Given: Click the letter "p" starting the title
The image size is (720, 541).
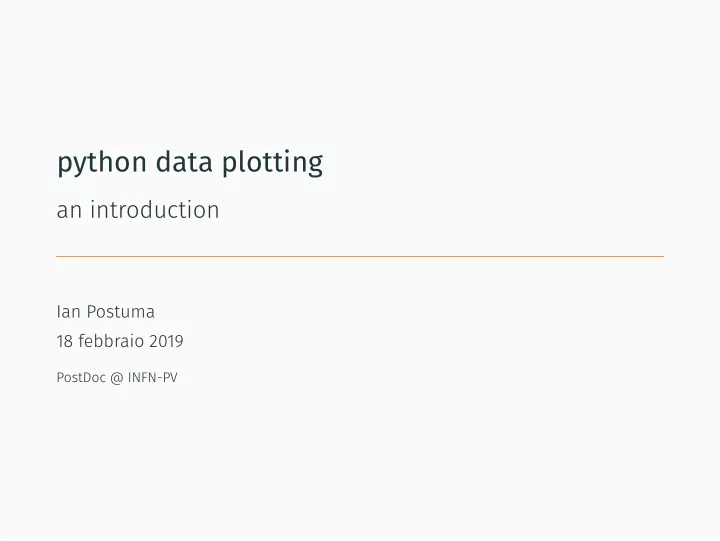Looking at the screenshot, I should 64,165.
